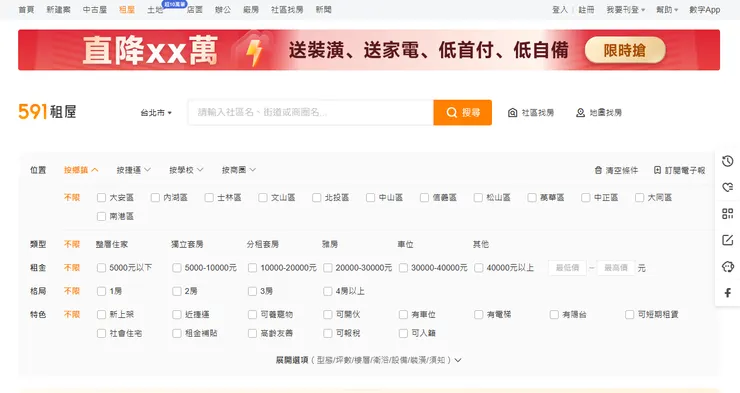Click the 登入 login link
This screenshot has height=393, width=740.
[560, 9]
